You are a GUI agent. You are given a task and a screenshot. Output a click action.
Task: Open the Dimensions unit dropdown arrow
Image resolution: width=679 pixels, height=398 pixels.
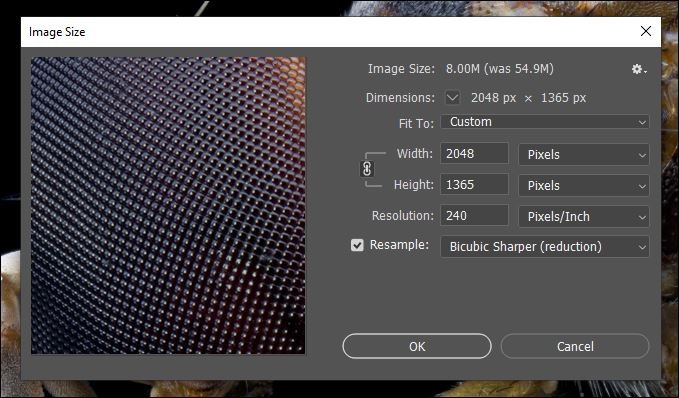pos(453,97)
